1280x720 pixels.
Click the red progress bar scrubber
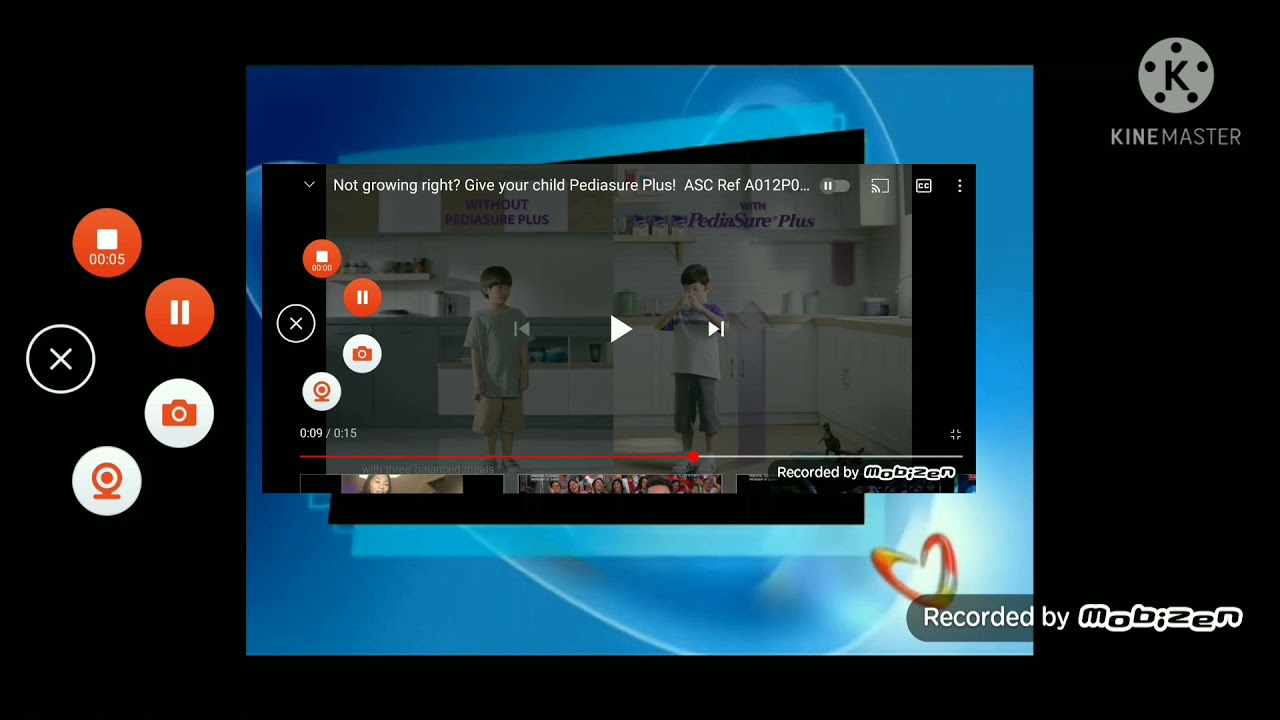693,457
